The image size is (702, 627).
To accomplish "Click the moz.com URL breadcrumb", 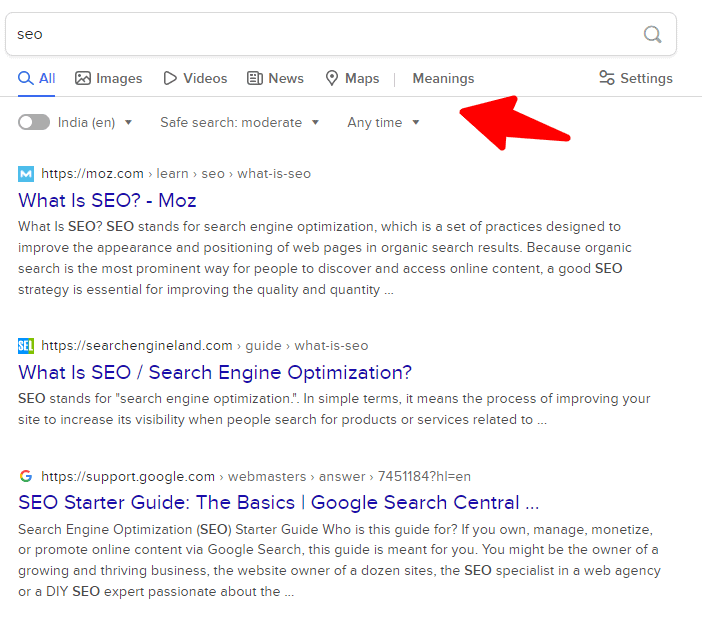I will click(176, 174).
